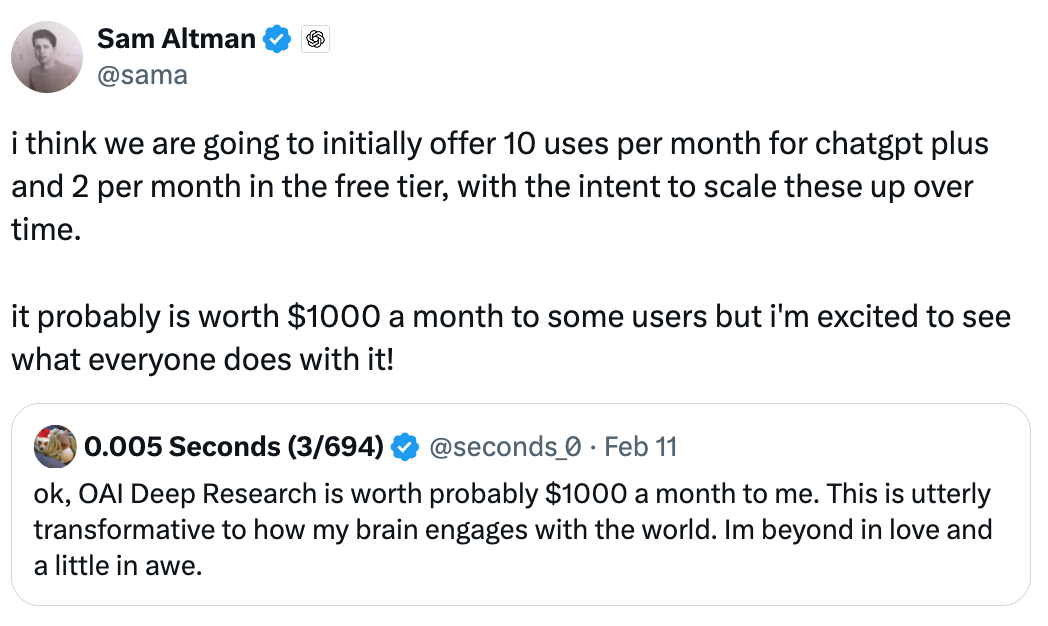Screen dimensions: 1048x626
Task: Click the word "time." ending the first paragraph
Action: point(46,230)
